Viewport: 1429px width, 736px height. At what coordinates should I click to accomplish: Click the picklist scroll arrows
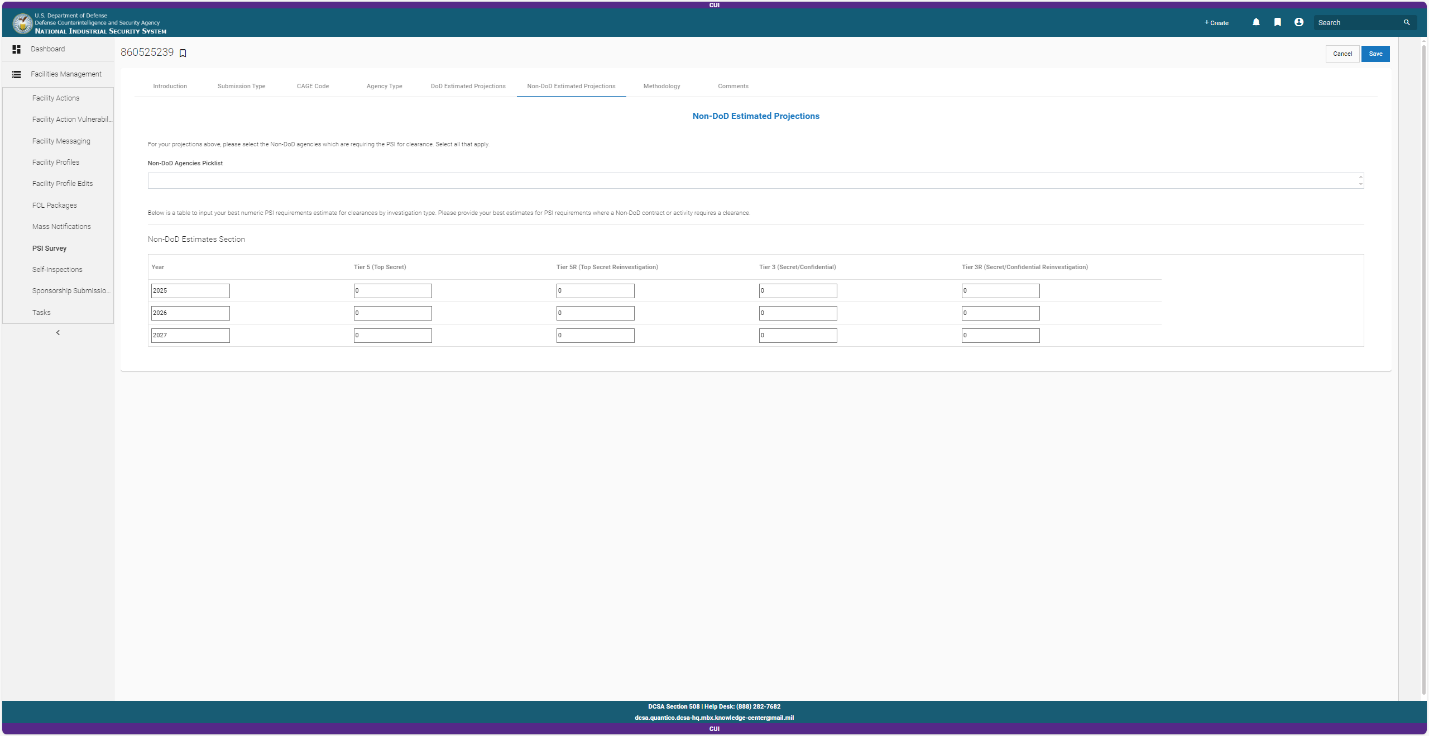point(1360,180)
